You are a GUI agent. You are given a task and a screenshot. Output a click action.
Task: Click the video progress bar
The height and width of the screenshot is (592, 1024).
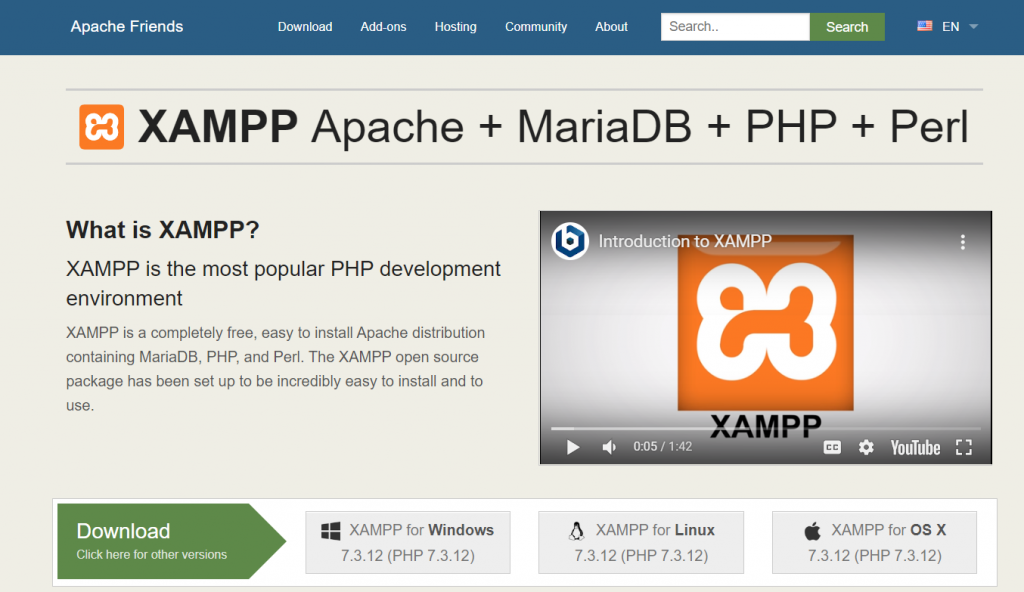pyautogui.click(x=765, y=428)
